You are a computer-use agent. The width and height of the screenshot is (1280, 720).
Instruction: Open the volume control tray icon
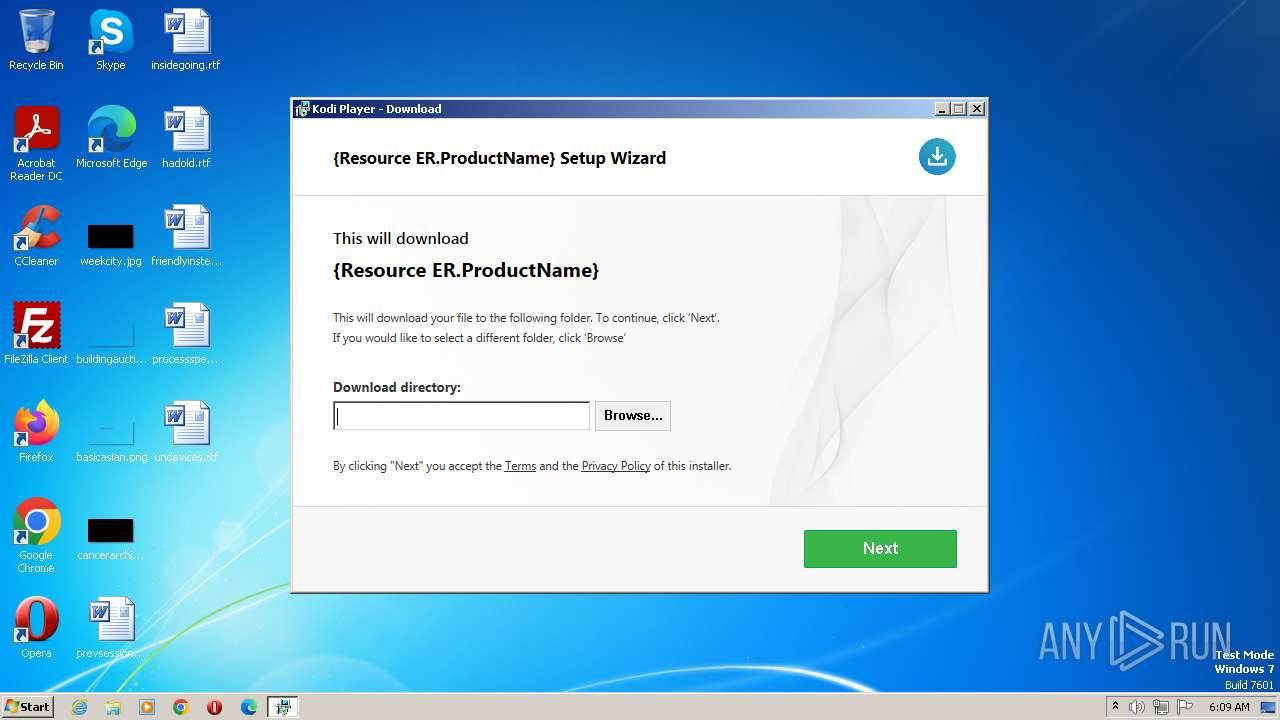[x=1137, y=707]
